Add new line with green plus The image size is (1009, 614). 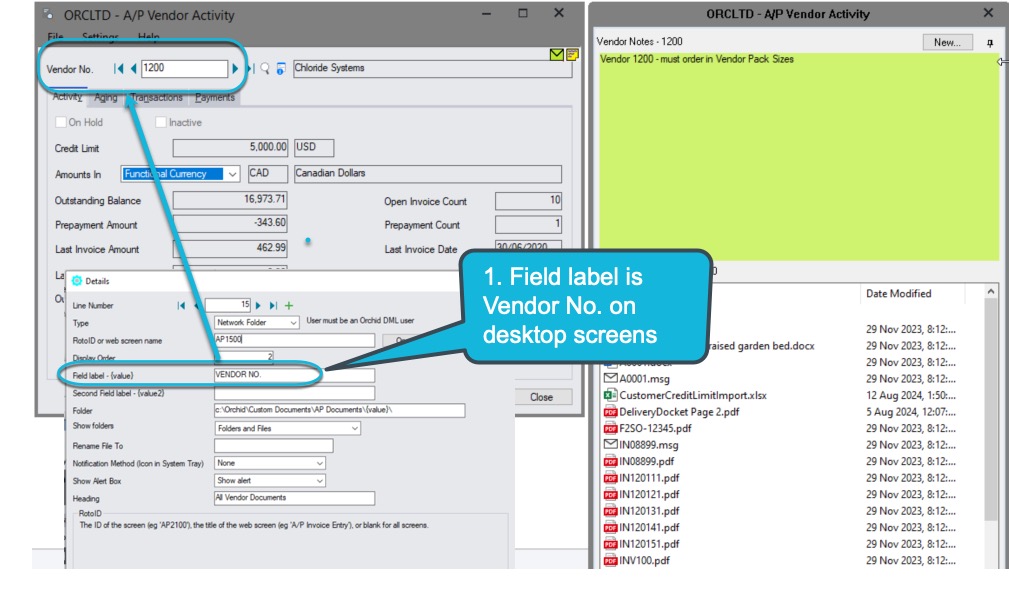[290, 305]
